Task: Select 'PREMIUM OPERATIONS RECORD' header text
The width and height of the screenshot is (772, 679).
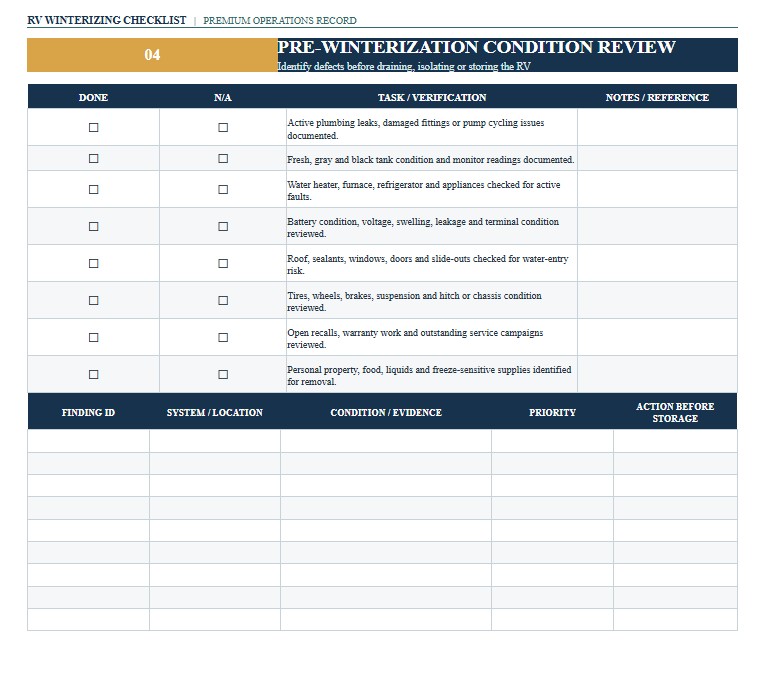Action: pos(280,21)
